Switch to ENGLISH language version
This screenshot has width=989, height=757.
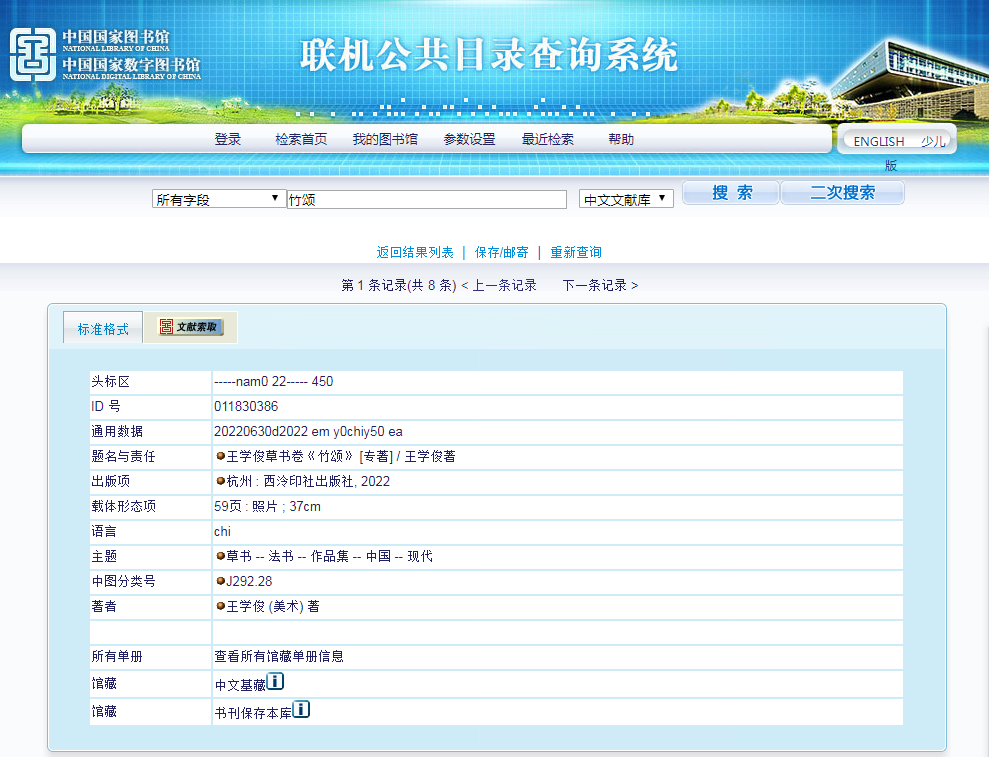tap(878, 141)
